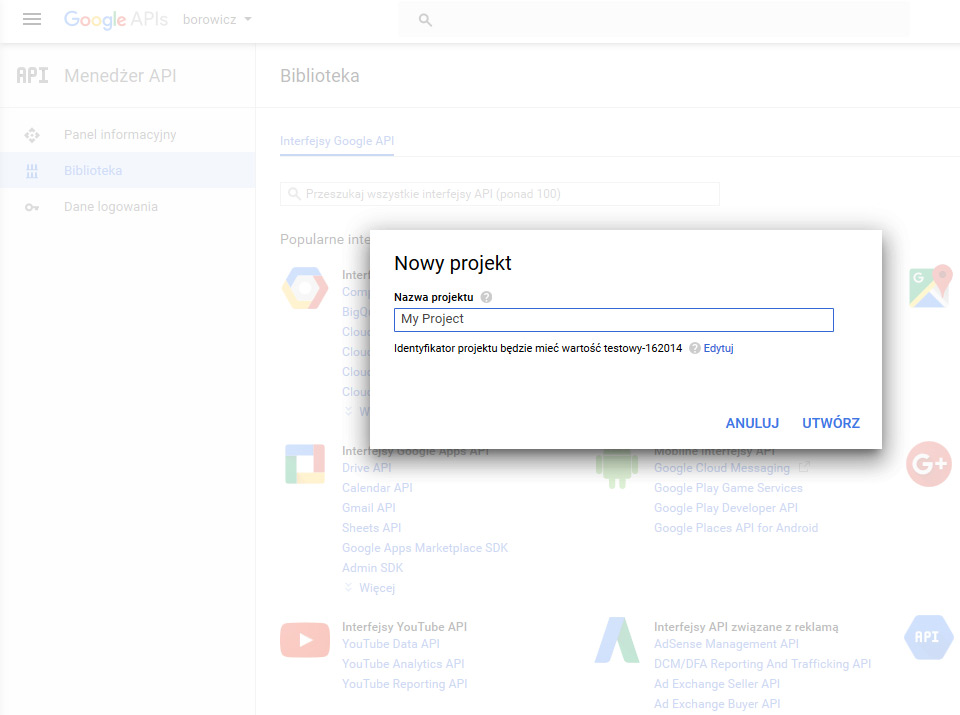Click the top search magnifier icon
Viewport: 960px width, 715px height.
click(x=425, y=20)
